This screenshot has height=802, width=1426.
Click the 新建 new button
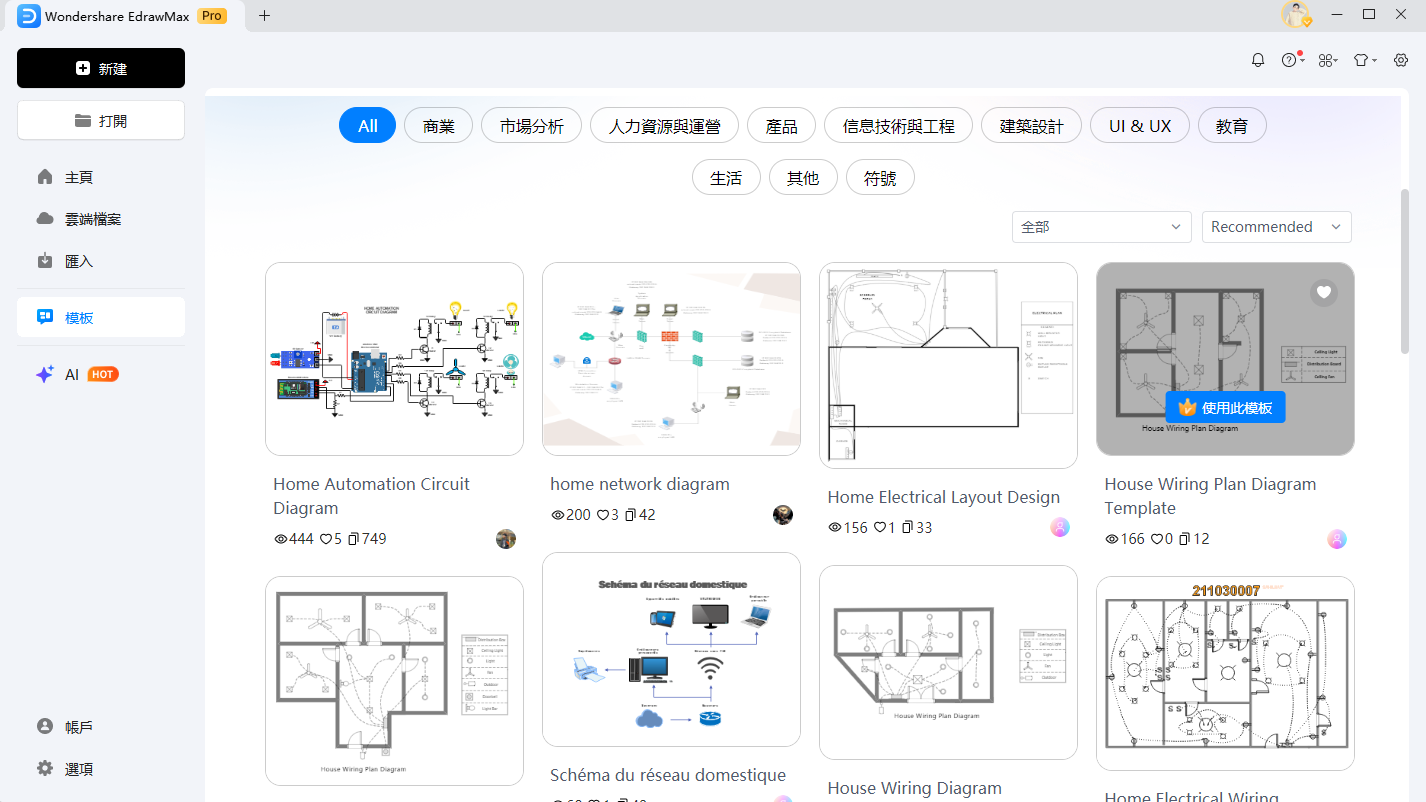pos(101,68)
